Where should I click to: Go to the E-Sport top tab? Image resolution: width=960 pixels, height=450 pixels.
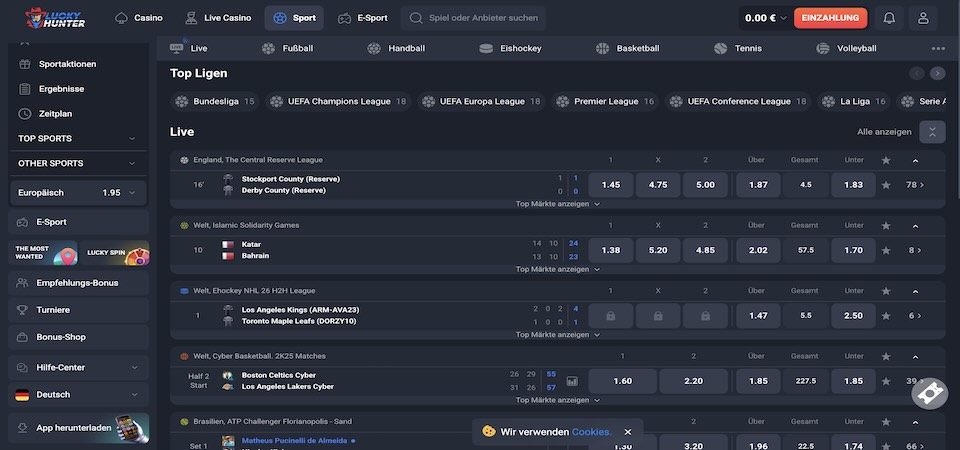(363, 18)
